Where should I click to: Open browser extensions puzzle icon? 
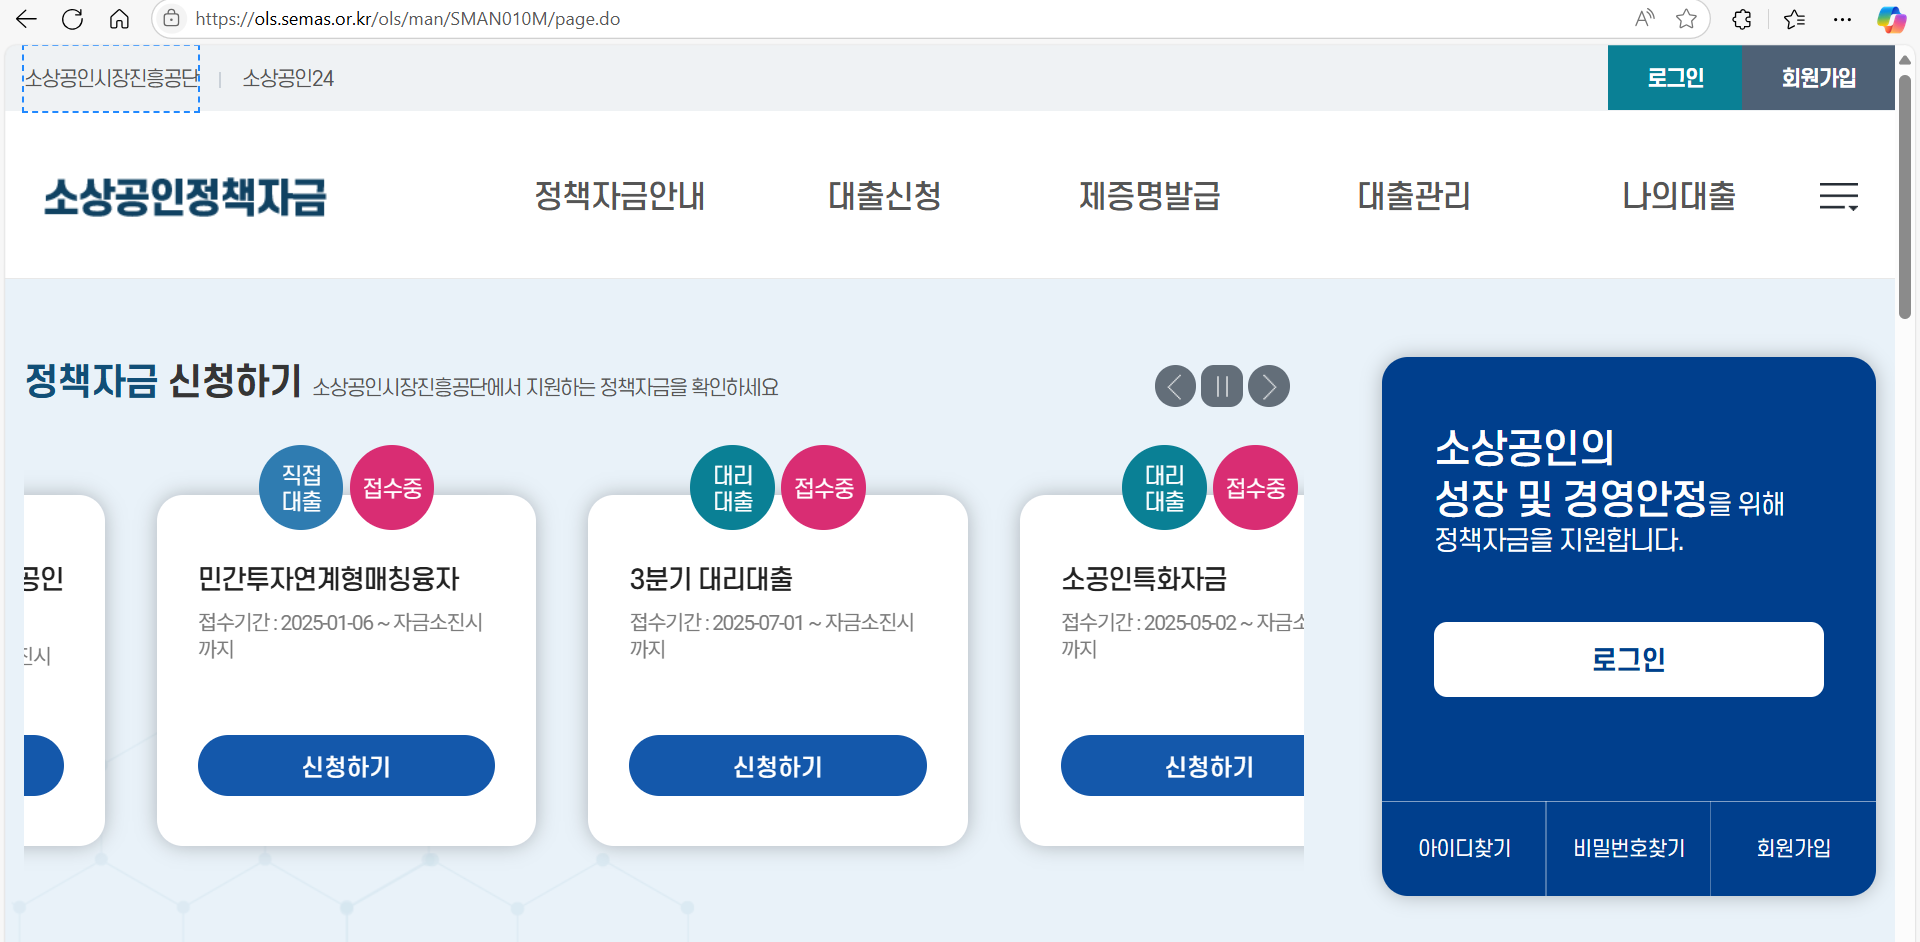pos(1741,19)
